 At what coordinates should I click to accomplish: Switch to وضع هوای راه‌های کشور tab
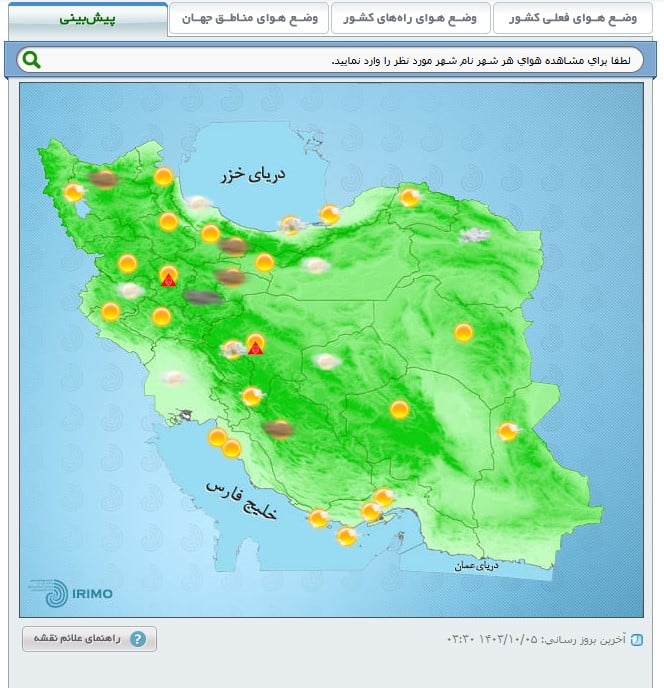click(x=410, y=18)
